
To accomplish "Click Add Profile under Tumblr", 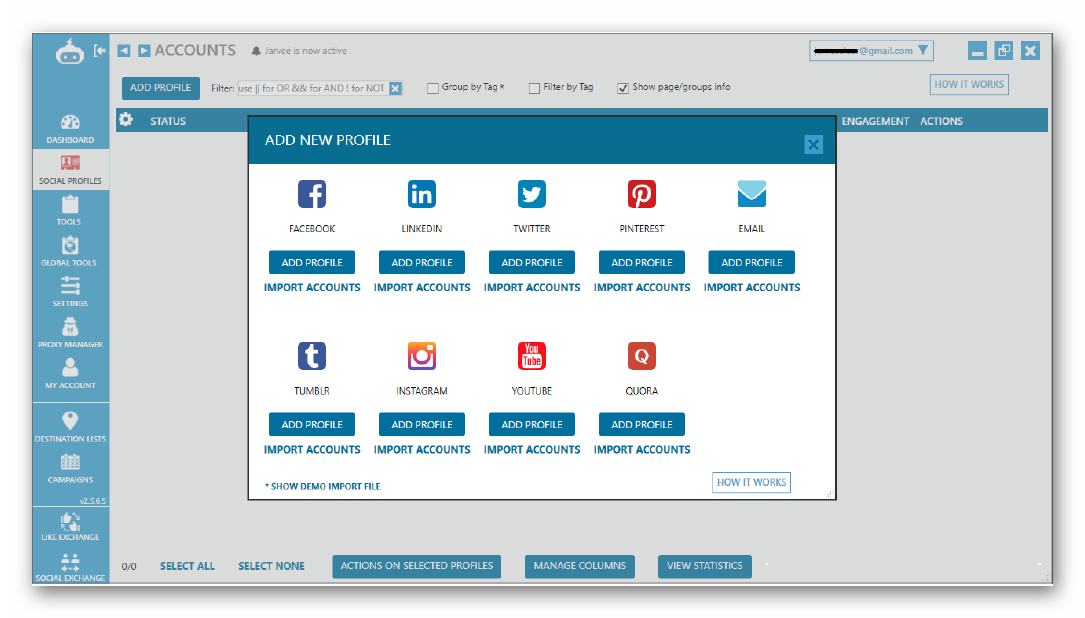I will 311,424.
